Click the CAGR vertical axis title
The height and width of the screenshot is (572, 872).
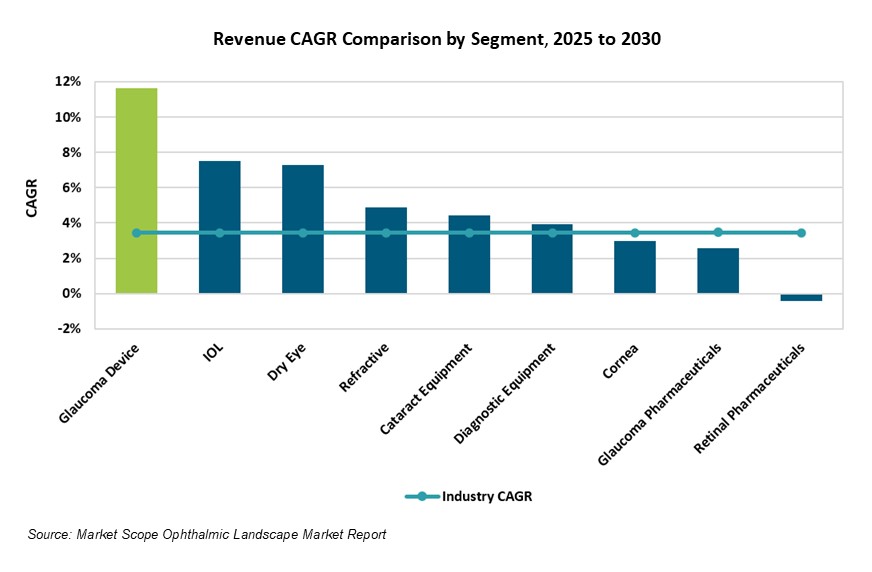pyautogui.click(x=31, y=198)
